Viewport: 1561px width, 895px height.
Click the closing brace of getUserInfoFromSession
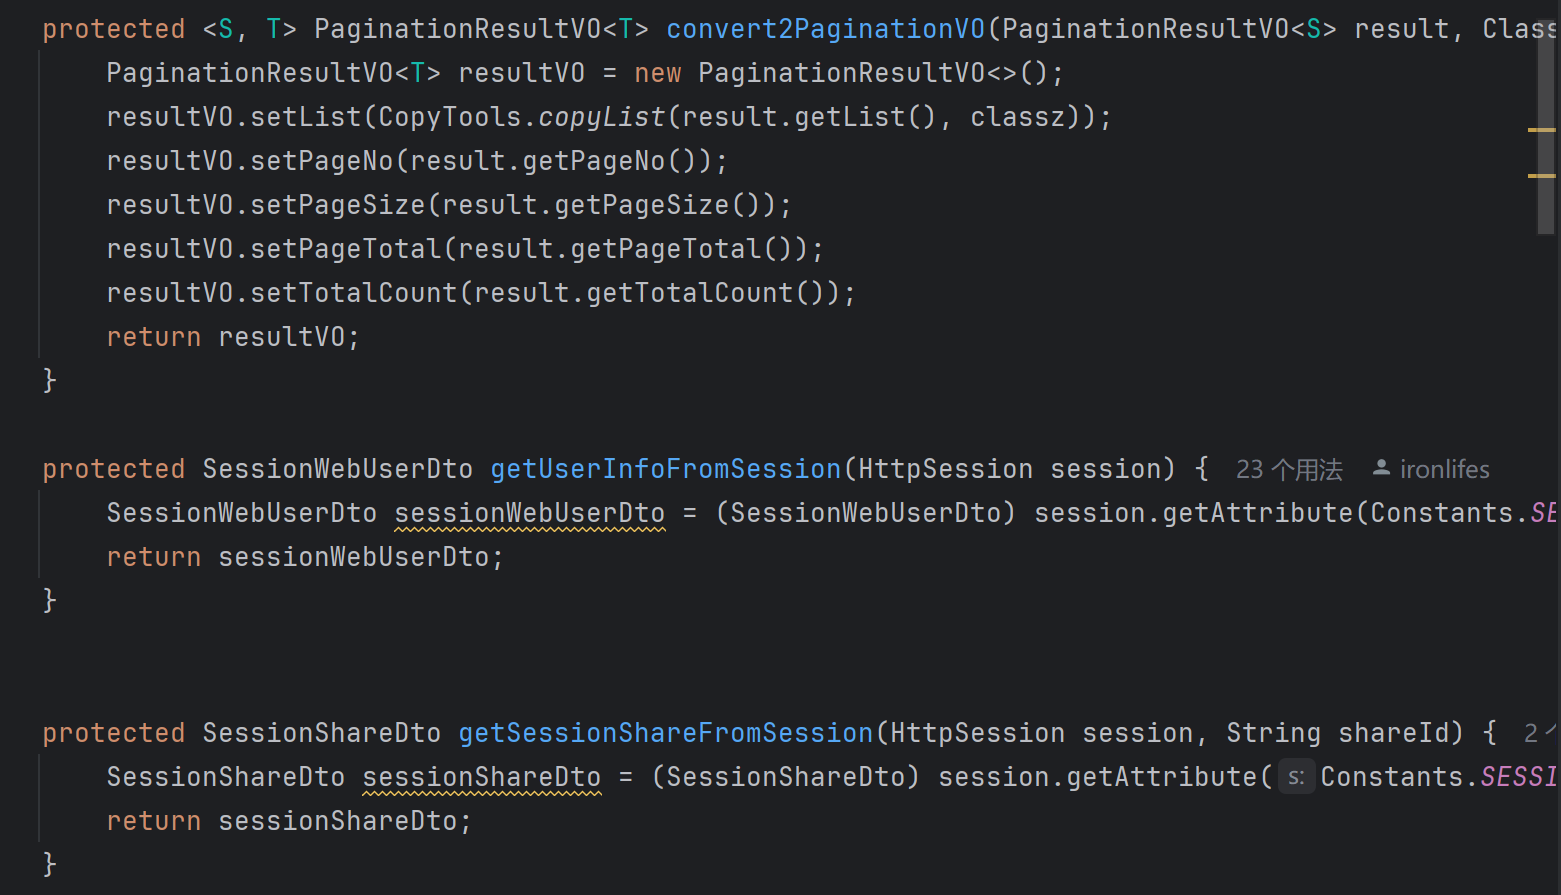(x=50, y=601)
